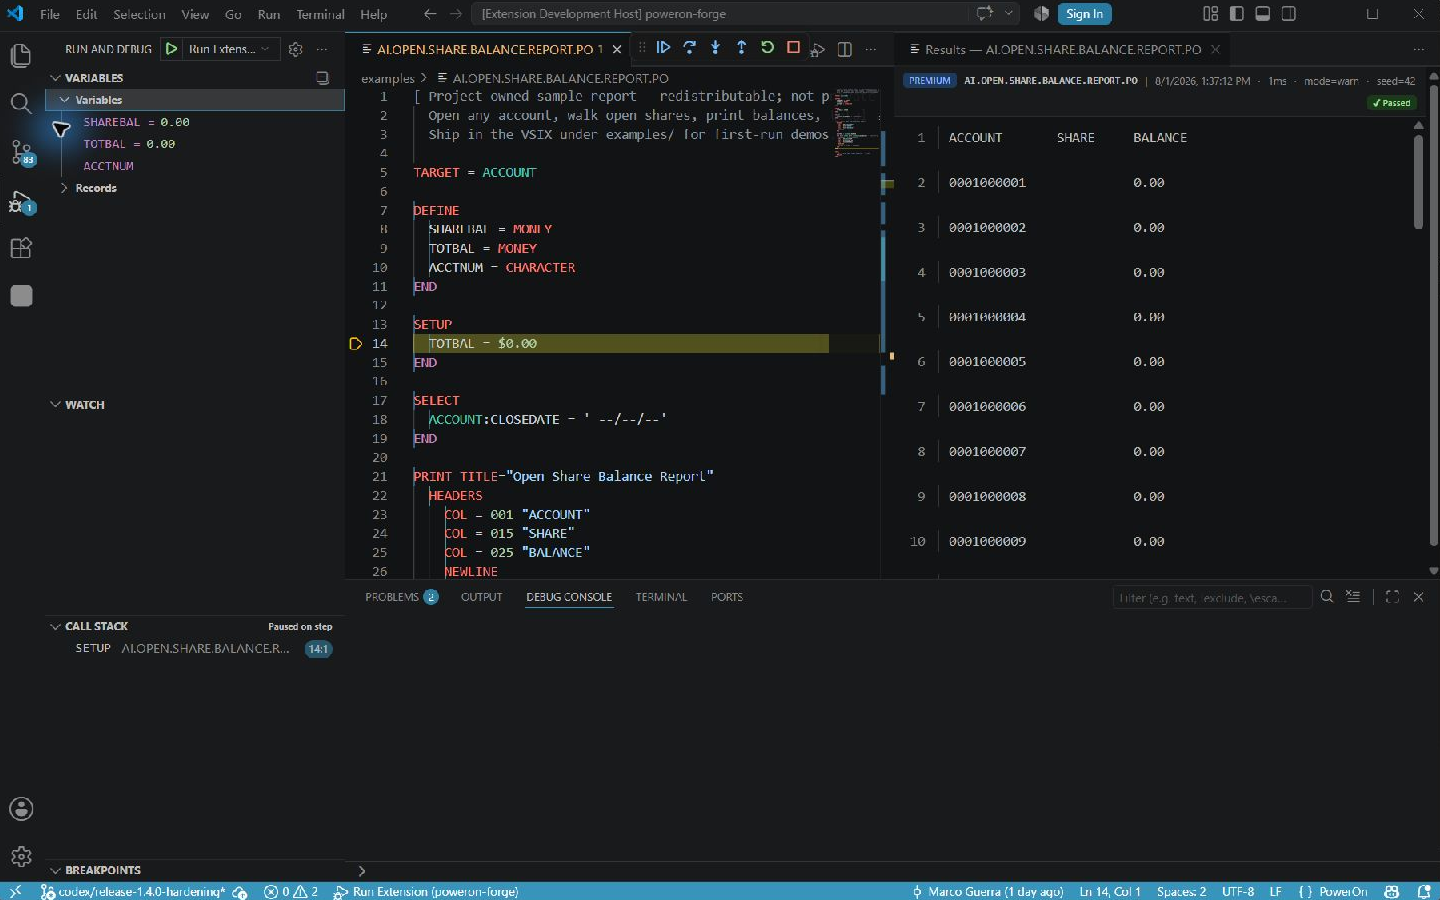Toggle the bottom panel layout button

[x=1263, y=14]
